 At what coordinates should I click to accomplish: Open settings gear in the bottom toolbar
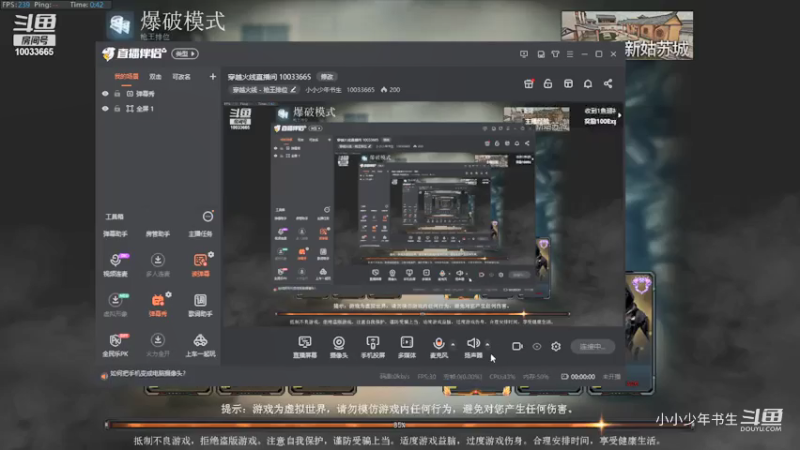pyautogui.click(x=556, y=346)
